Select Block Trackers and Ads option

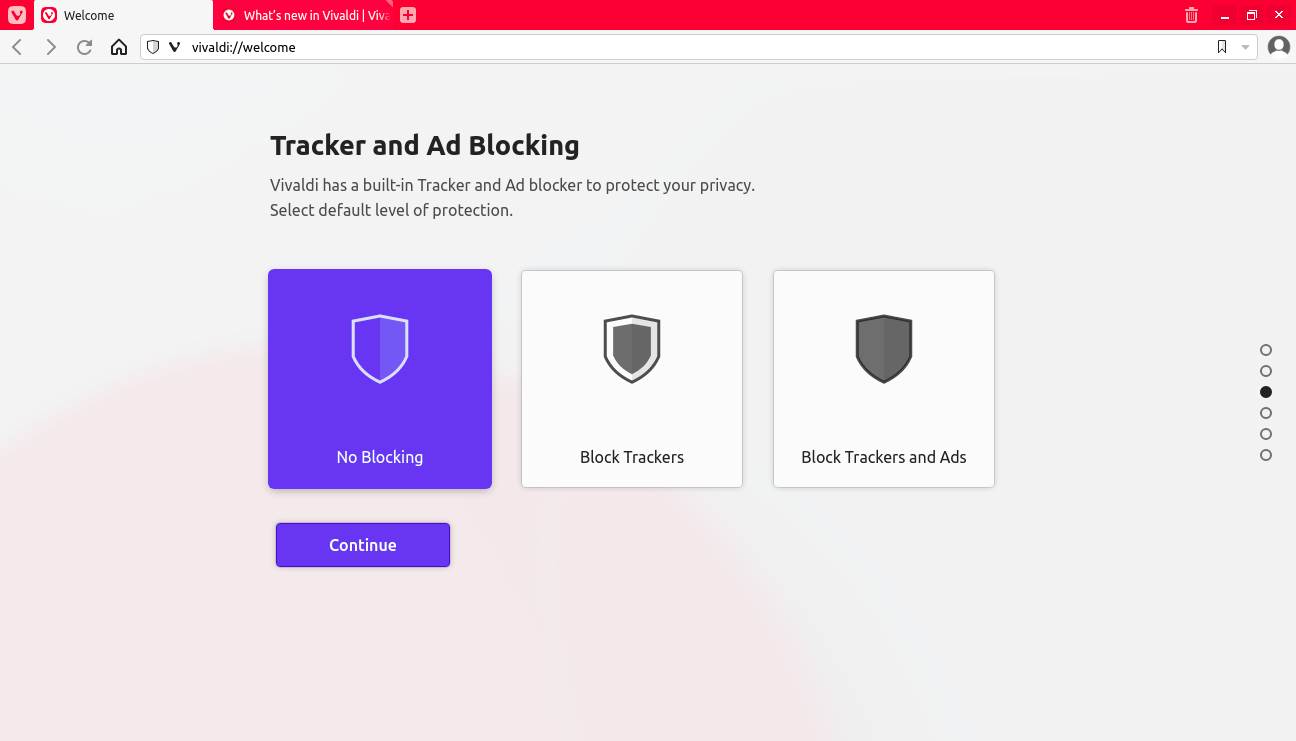(x=884, y=379)
